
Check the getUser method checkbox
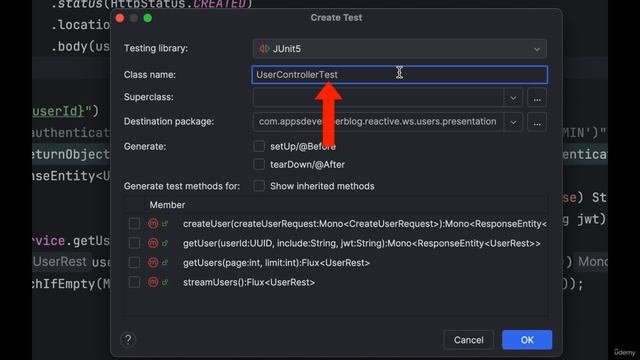tap(134, 243)
